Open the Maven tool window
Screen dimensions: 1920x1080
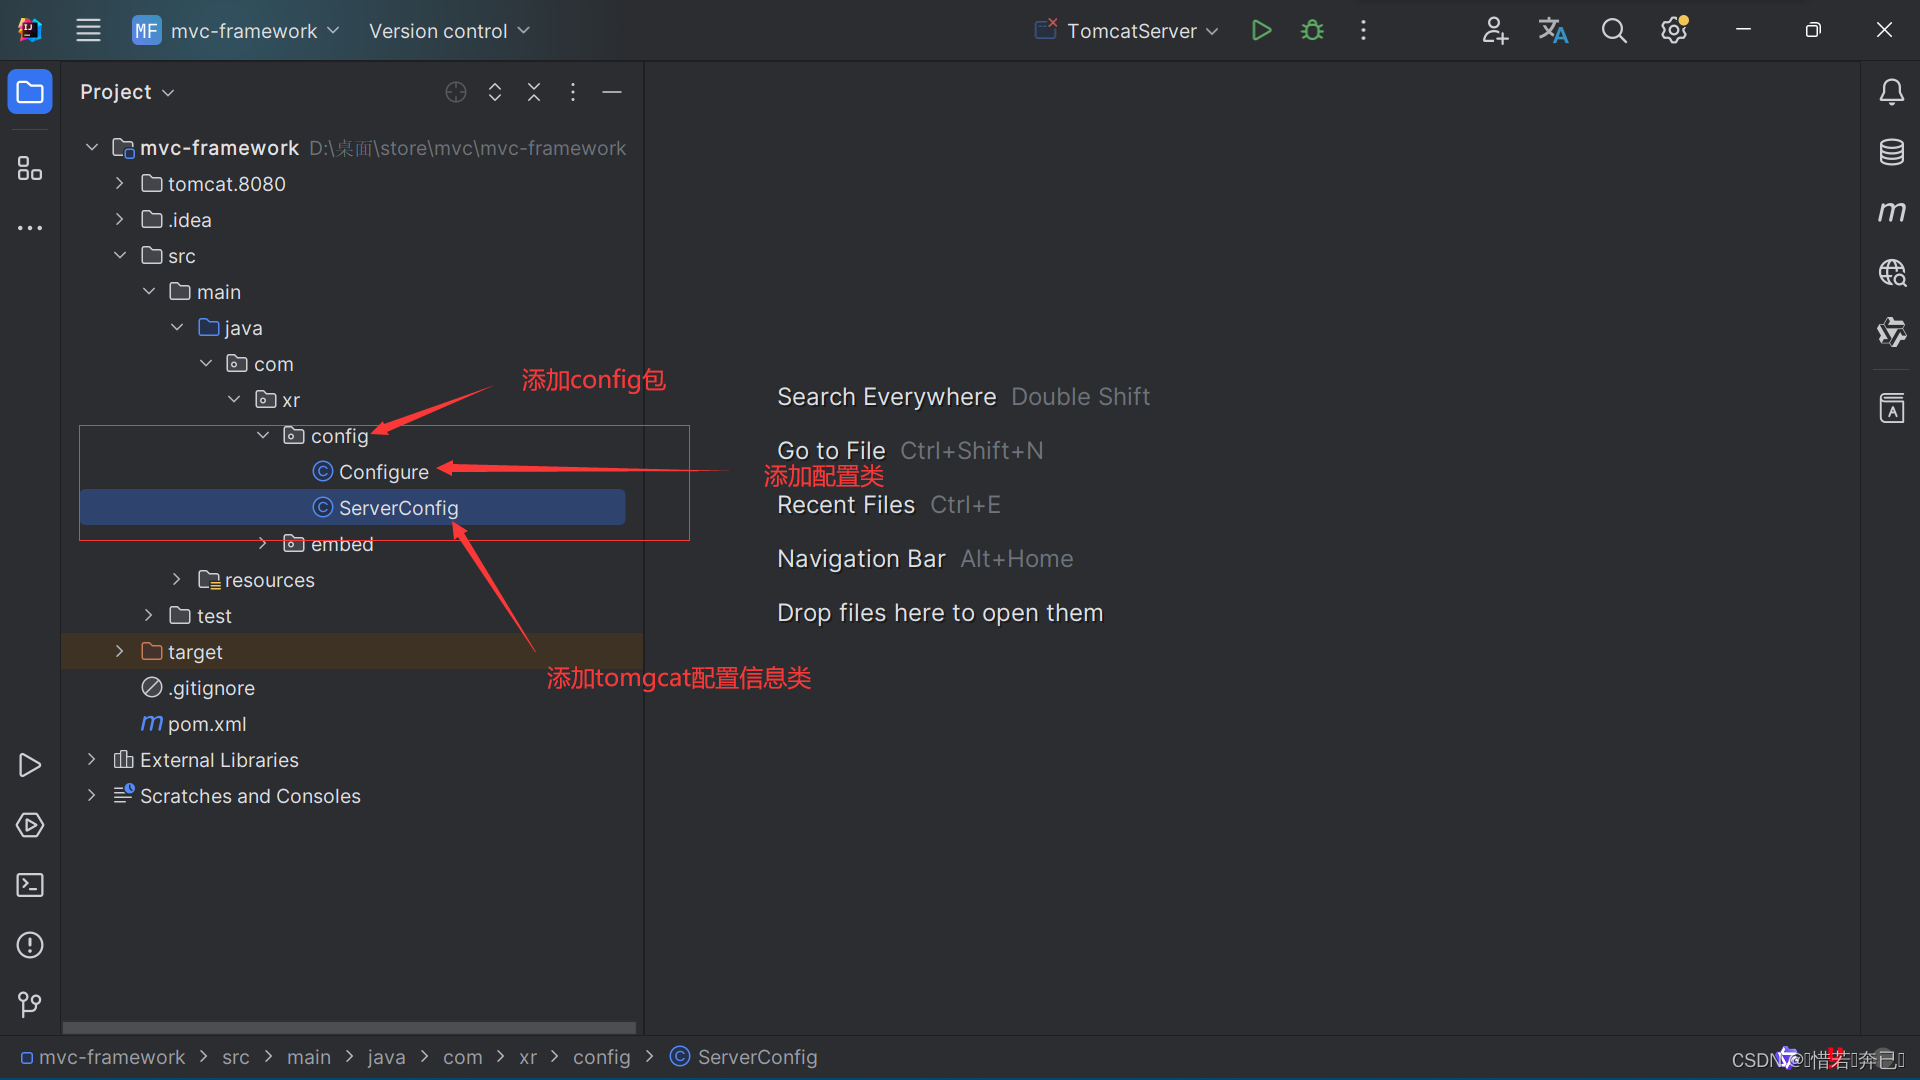(x=1891, y=212)
